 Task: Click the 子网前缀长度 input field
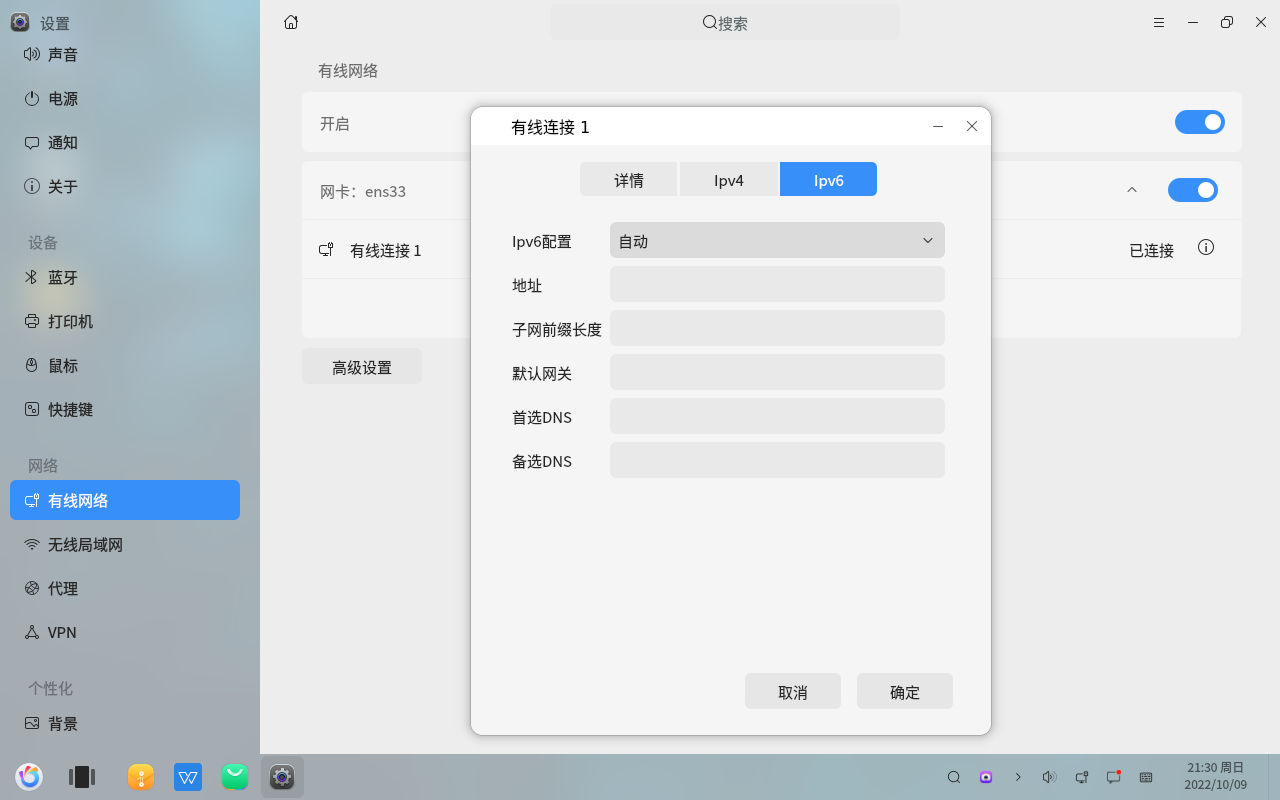tap(777, 328)
